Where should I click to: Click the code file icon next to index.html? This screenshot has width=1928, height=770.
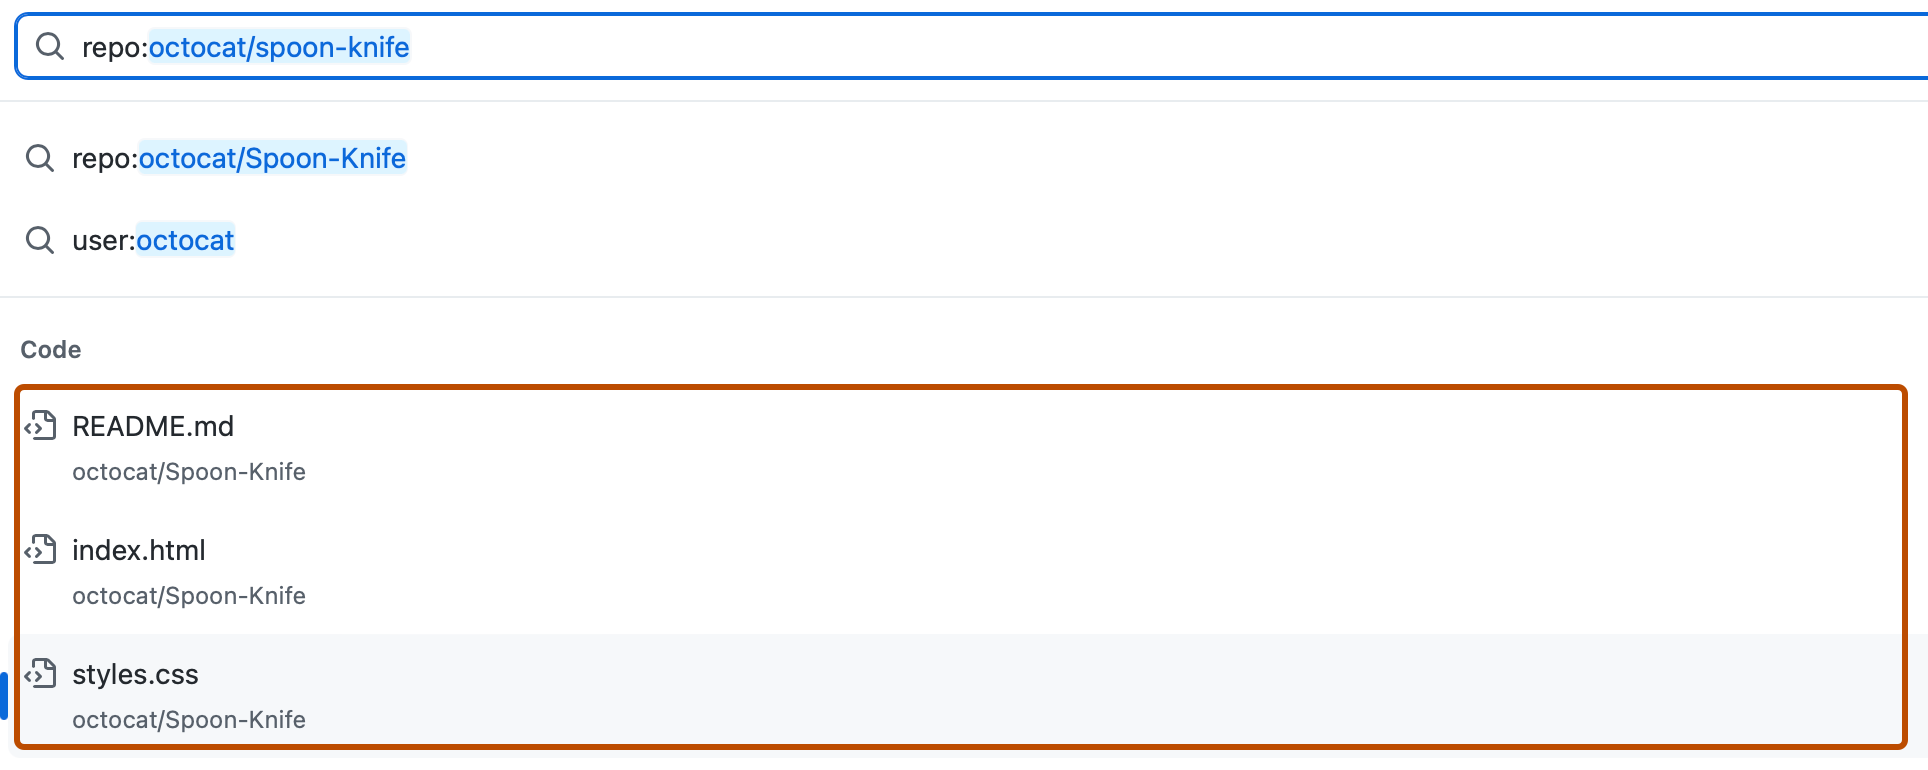click(x=41, y=549)
